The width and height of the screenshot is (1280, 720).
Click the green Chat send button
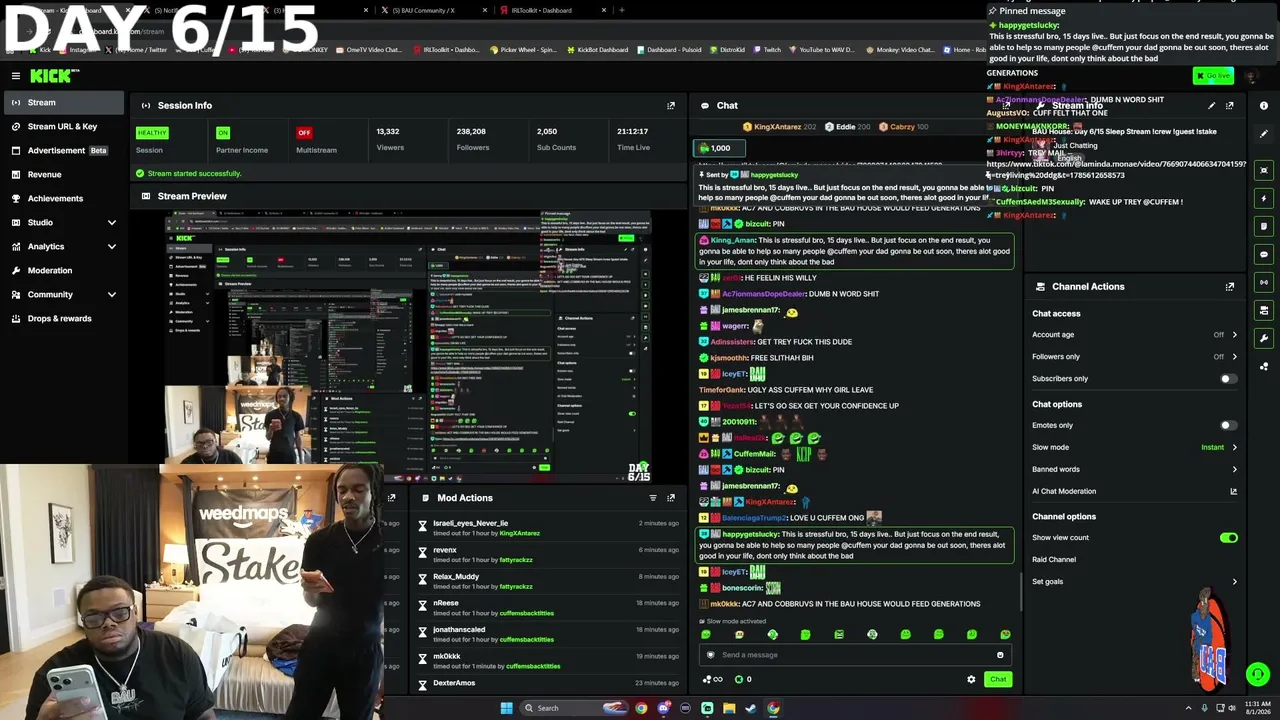(998, 679)
